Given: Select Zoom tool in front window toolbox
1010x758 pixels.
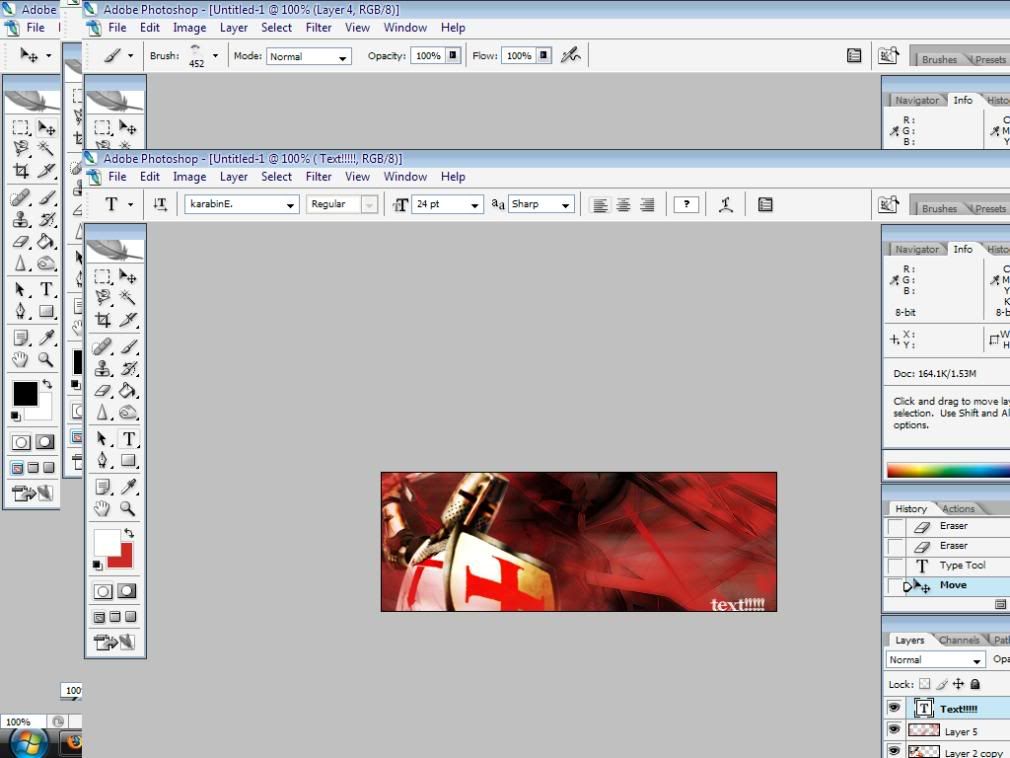Looking at the screenshot, I should click(128, 509).
